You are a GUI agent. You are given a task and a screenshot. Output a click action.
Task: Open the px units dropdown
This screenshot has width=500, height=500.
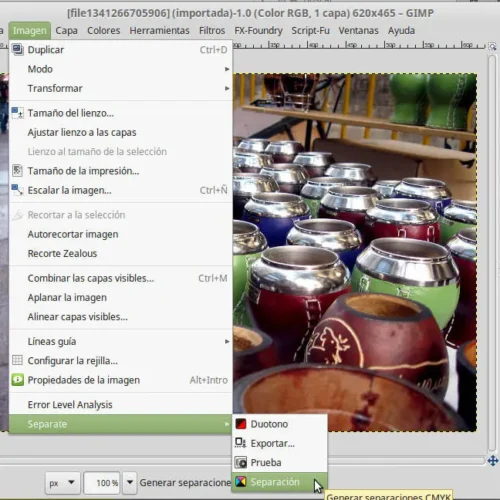tap(63, 483)
